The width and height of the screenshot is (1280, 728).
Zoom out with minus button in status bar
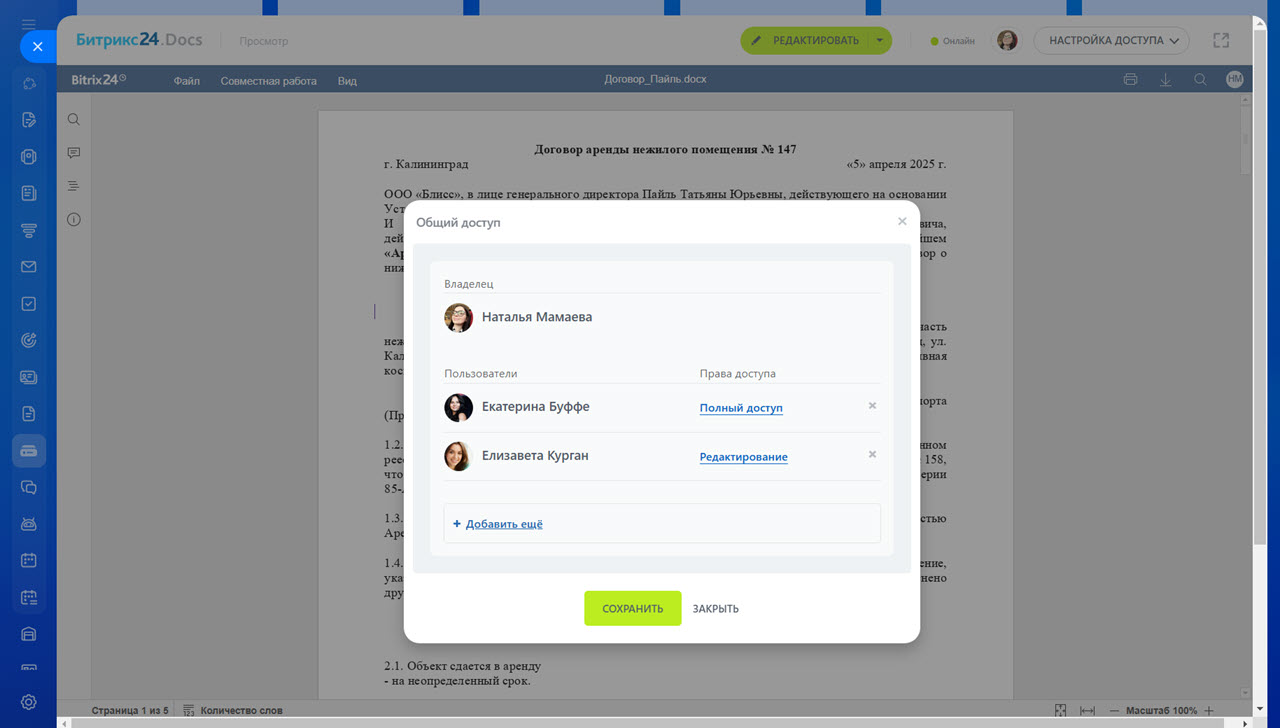tap(1115, 710)
